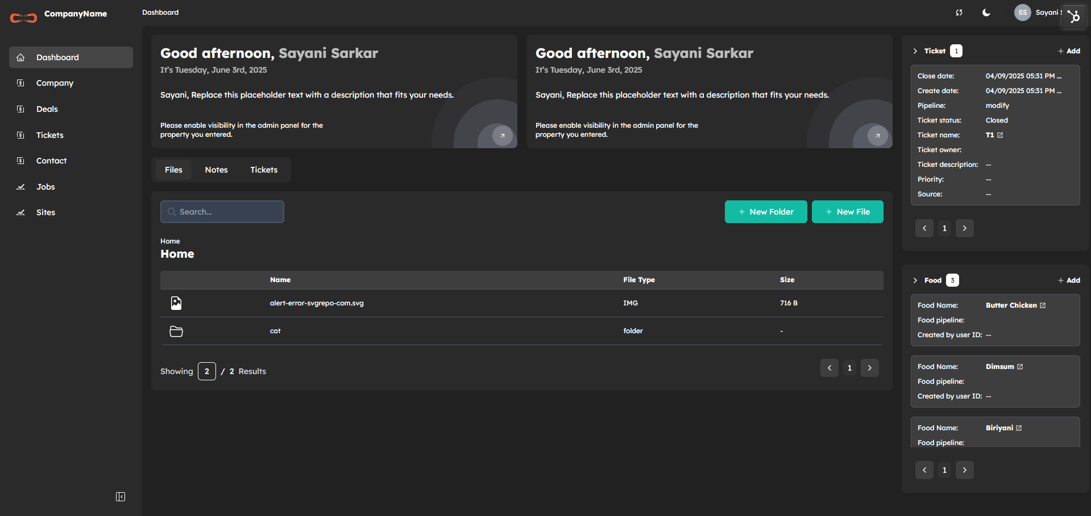Collapse the Food panel chevron
This screenshot has height=516, width=1091.
click(x=915, y=280)
